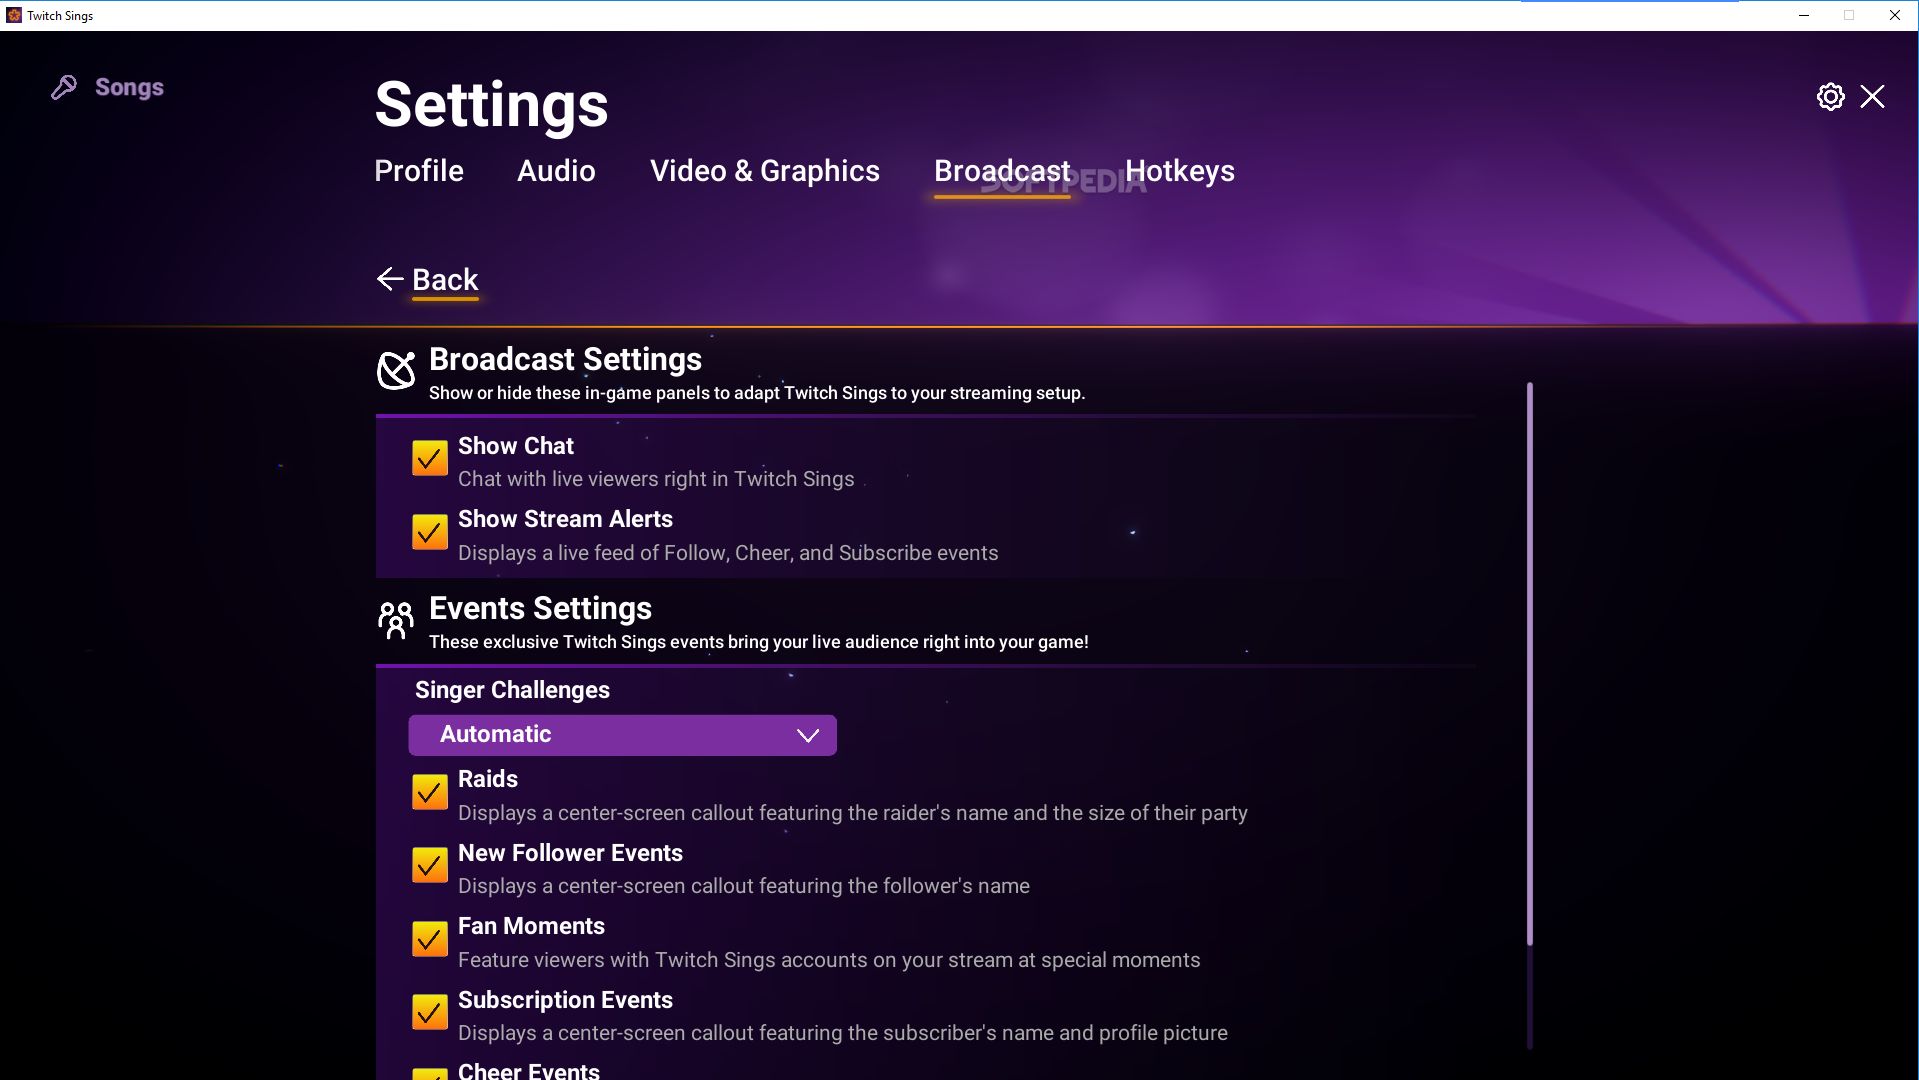
Task: Uncheck the Fan Moments checkbox
Action: point(430,939)
